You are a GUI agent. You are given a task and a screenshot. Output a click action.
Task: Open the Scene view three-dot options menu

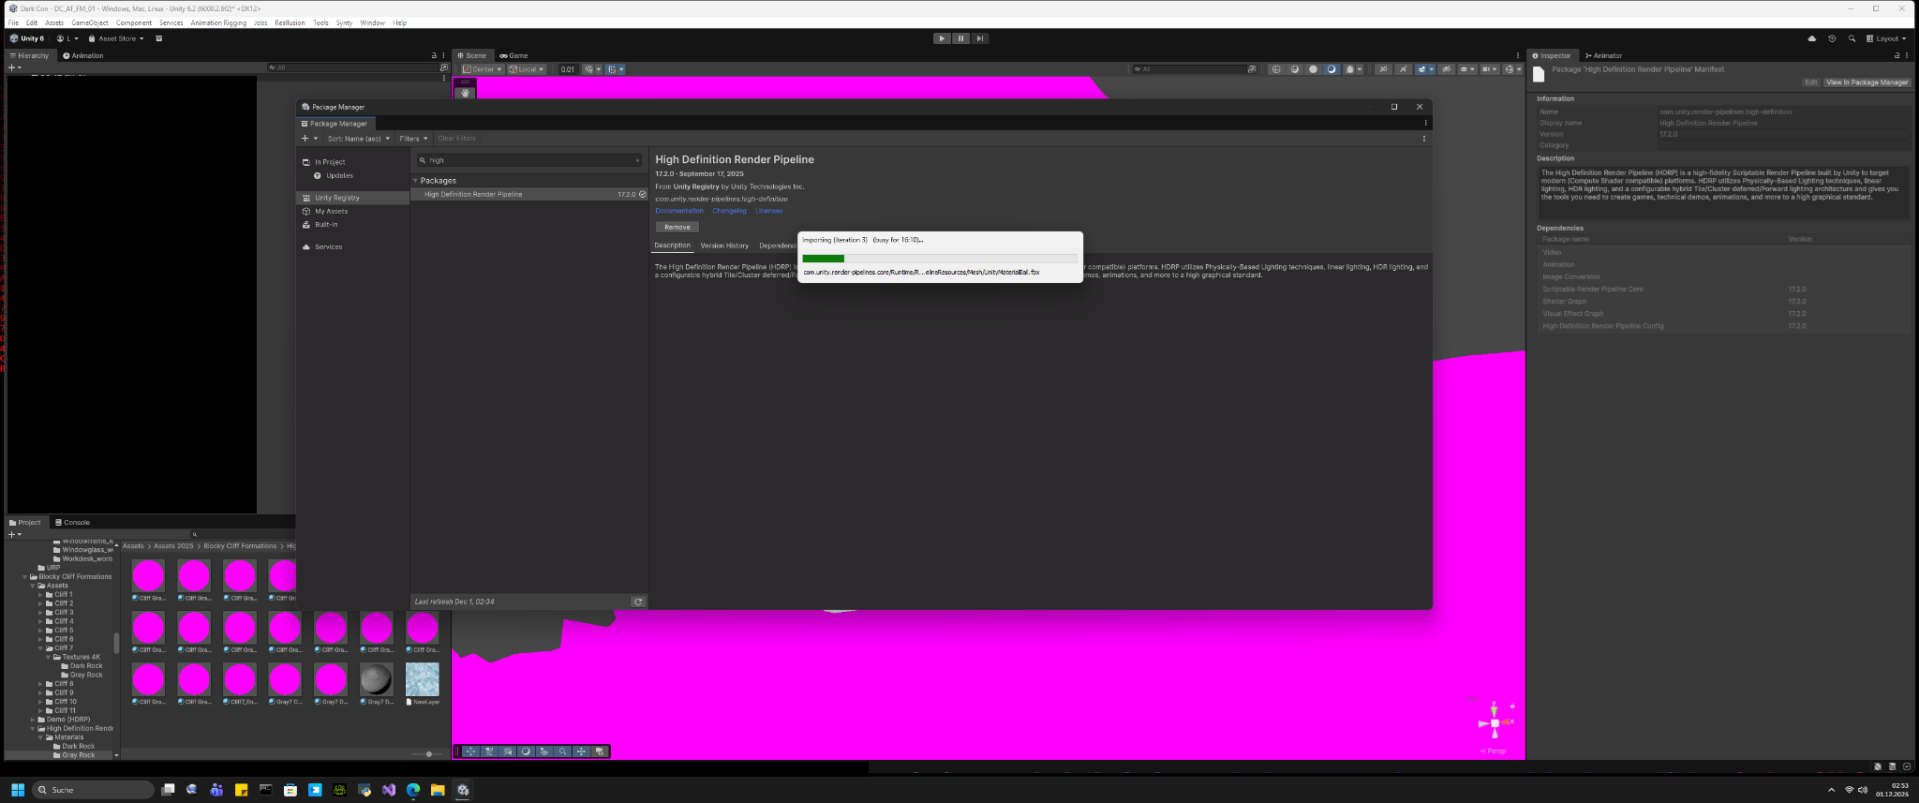1518,55
